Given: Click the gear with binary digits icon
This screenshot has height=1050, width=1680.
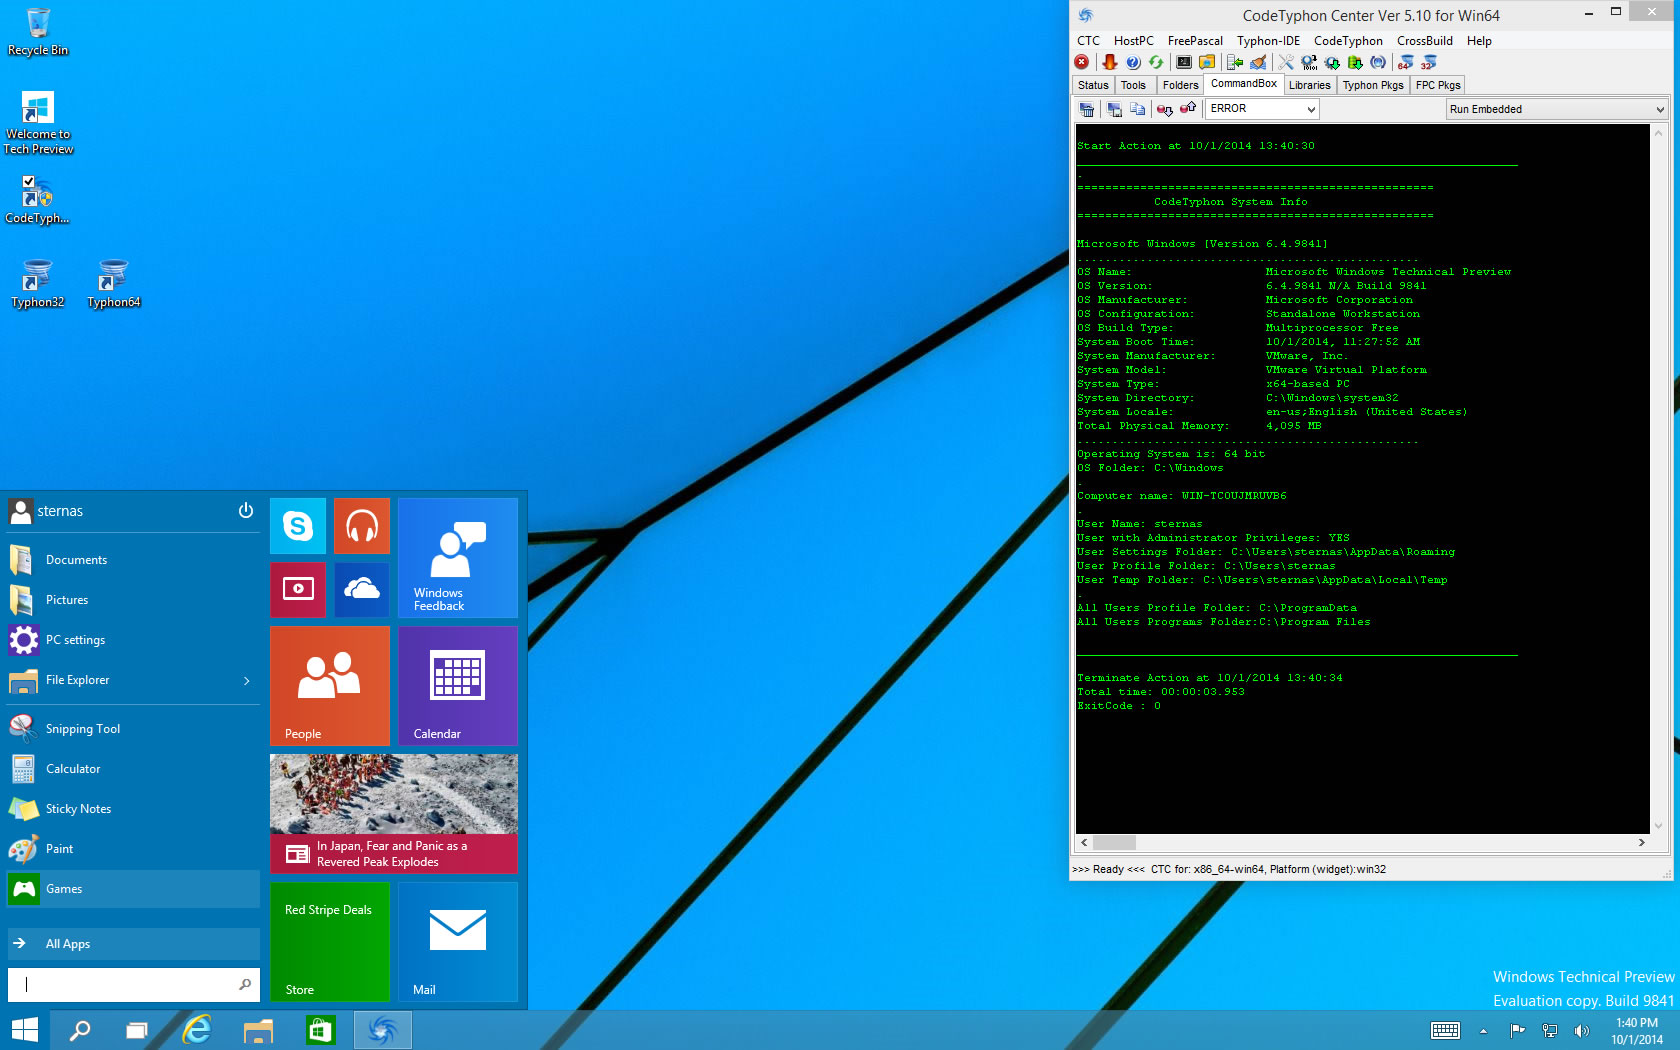Looking at the screenshot, I should [x=1309, y=62].
